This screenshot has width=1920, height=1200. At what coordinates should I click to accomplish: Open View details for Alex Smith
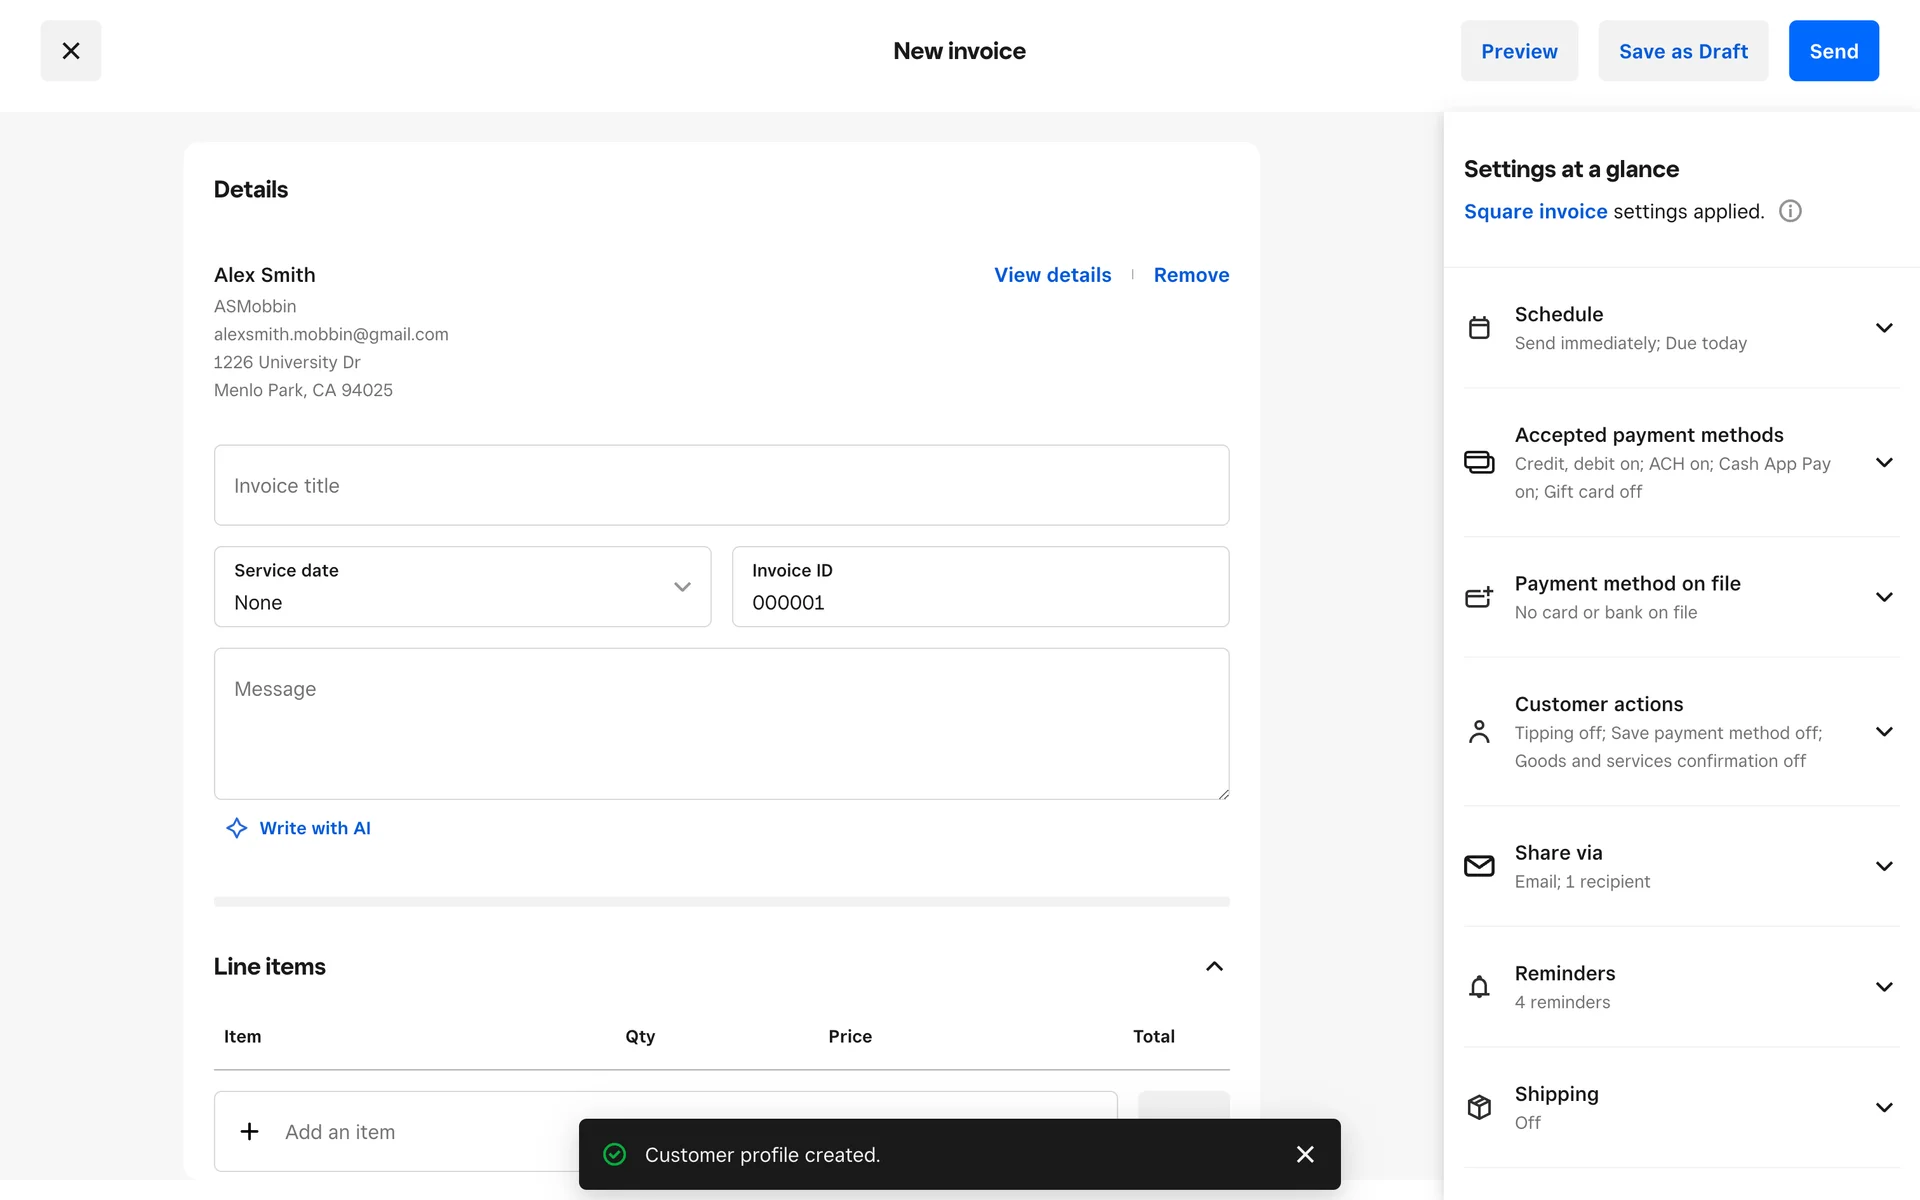point(1052,275)
